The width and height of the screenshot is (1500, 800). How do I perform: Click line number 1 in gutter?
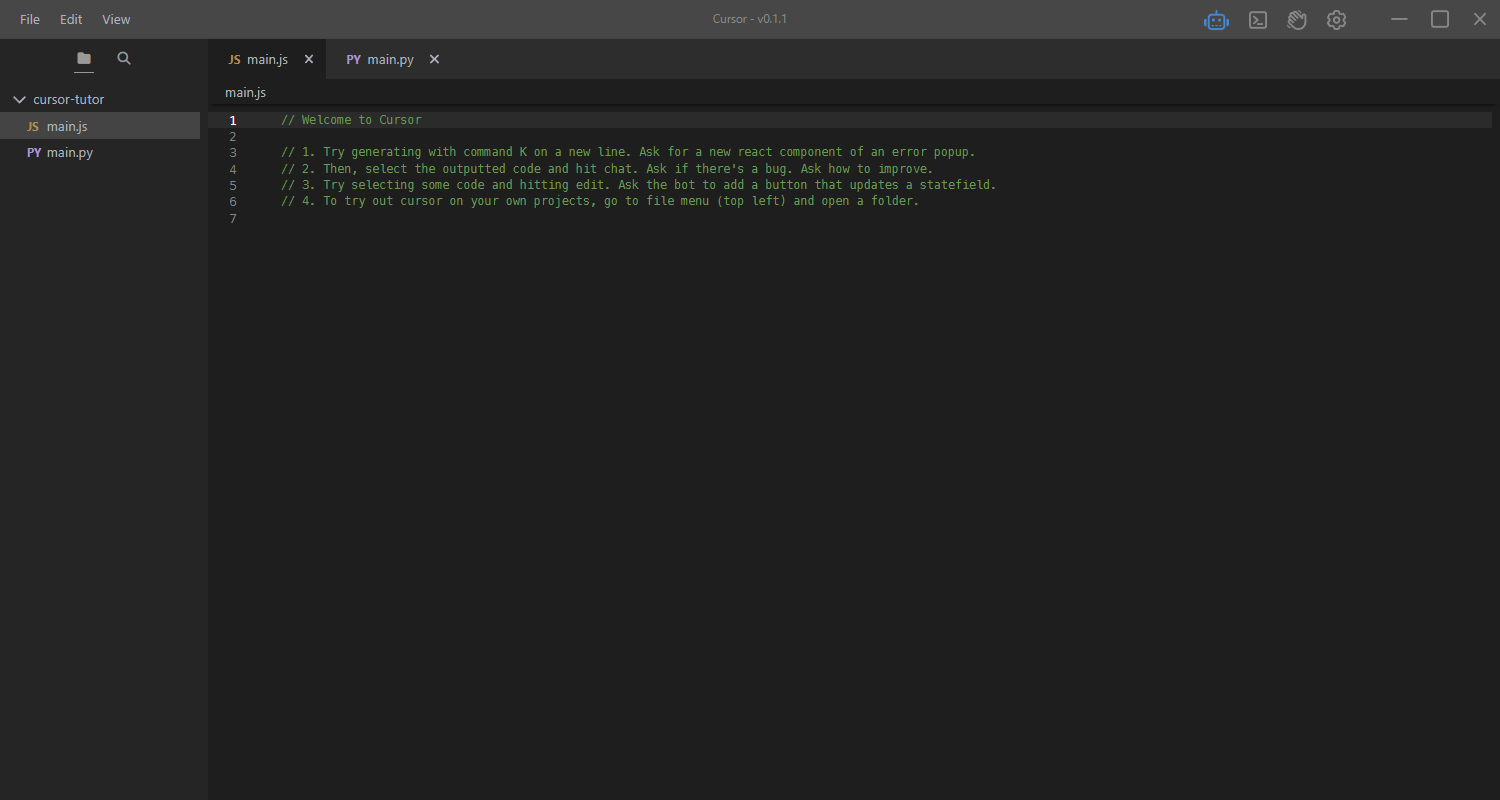233,120
